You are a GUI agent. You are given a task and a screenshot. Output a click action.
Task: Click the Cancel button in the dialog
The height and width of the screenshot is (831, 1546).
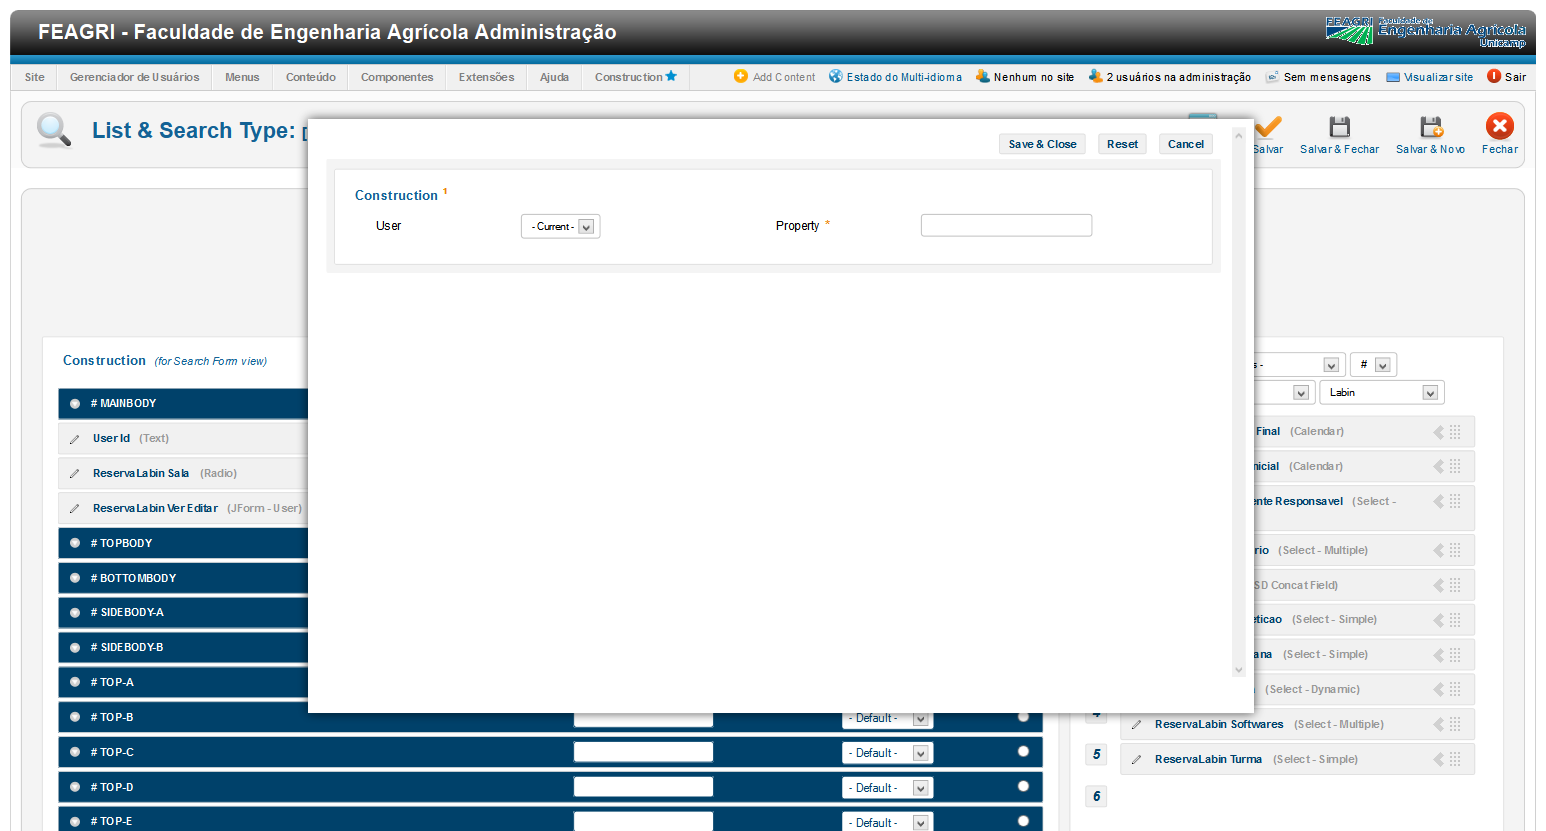[1185, 144]
